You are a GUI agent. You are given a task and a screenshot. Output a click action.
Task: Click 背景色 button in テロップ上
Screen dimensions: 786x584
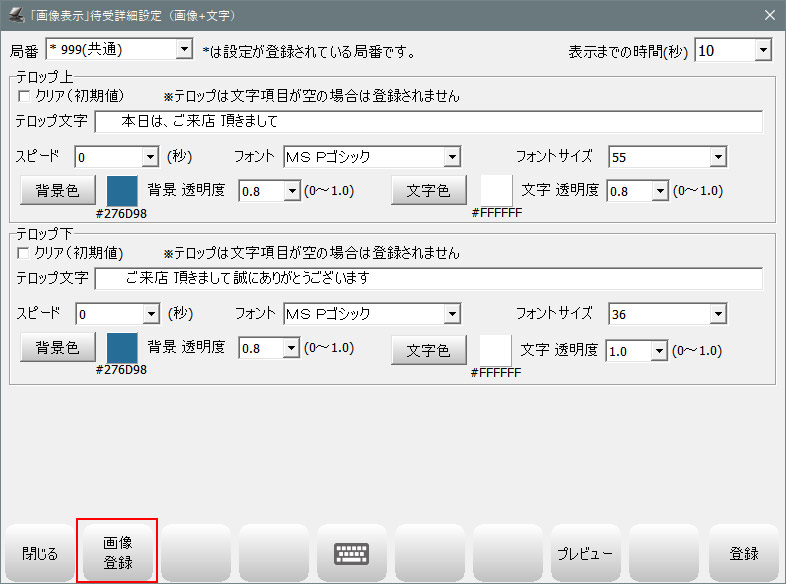click(x=57, y=190)
